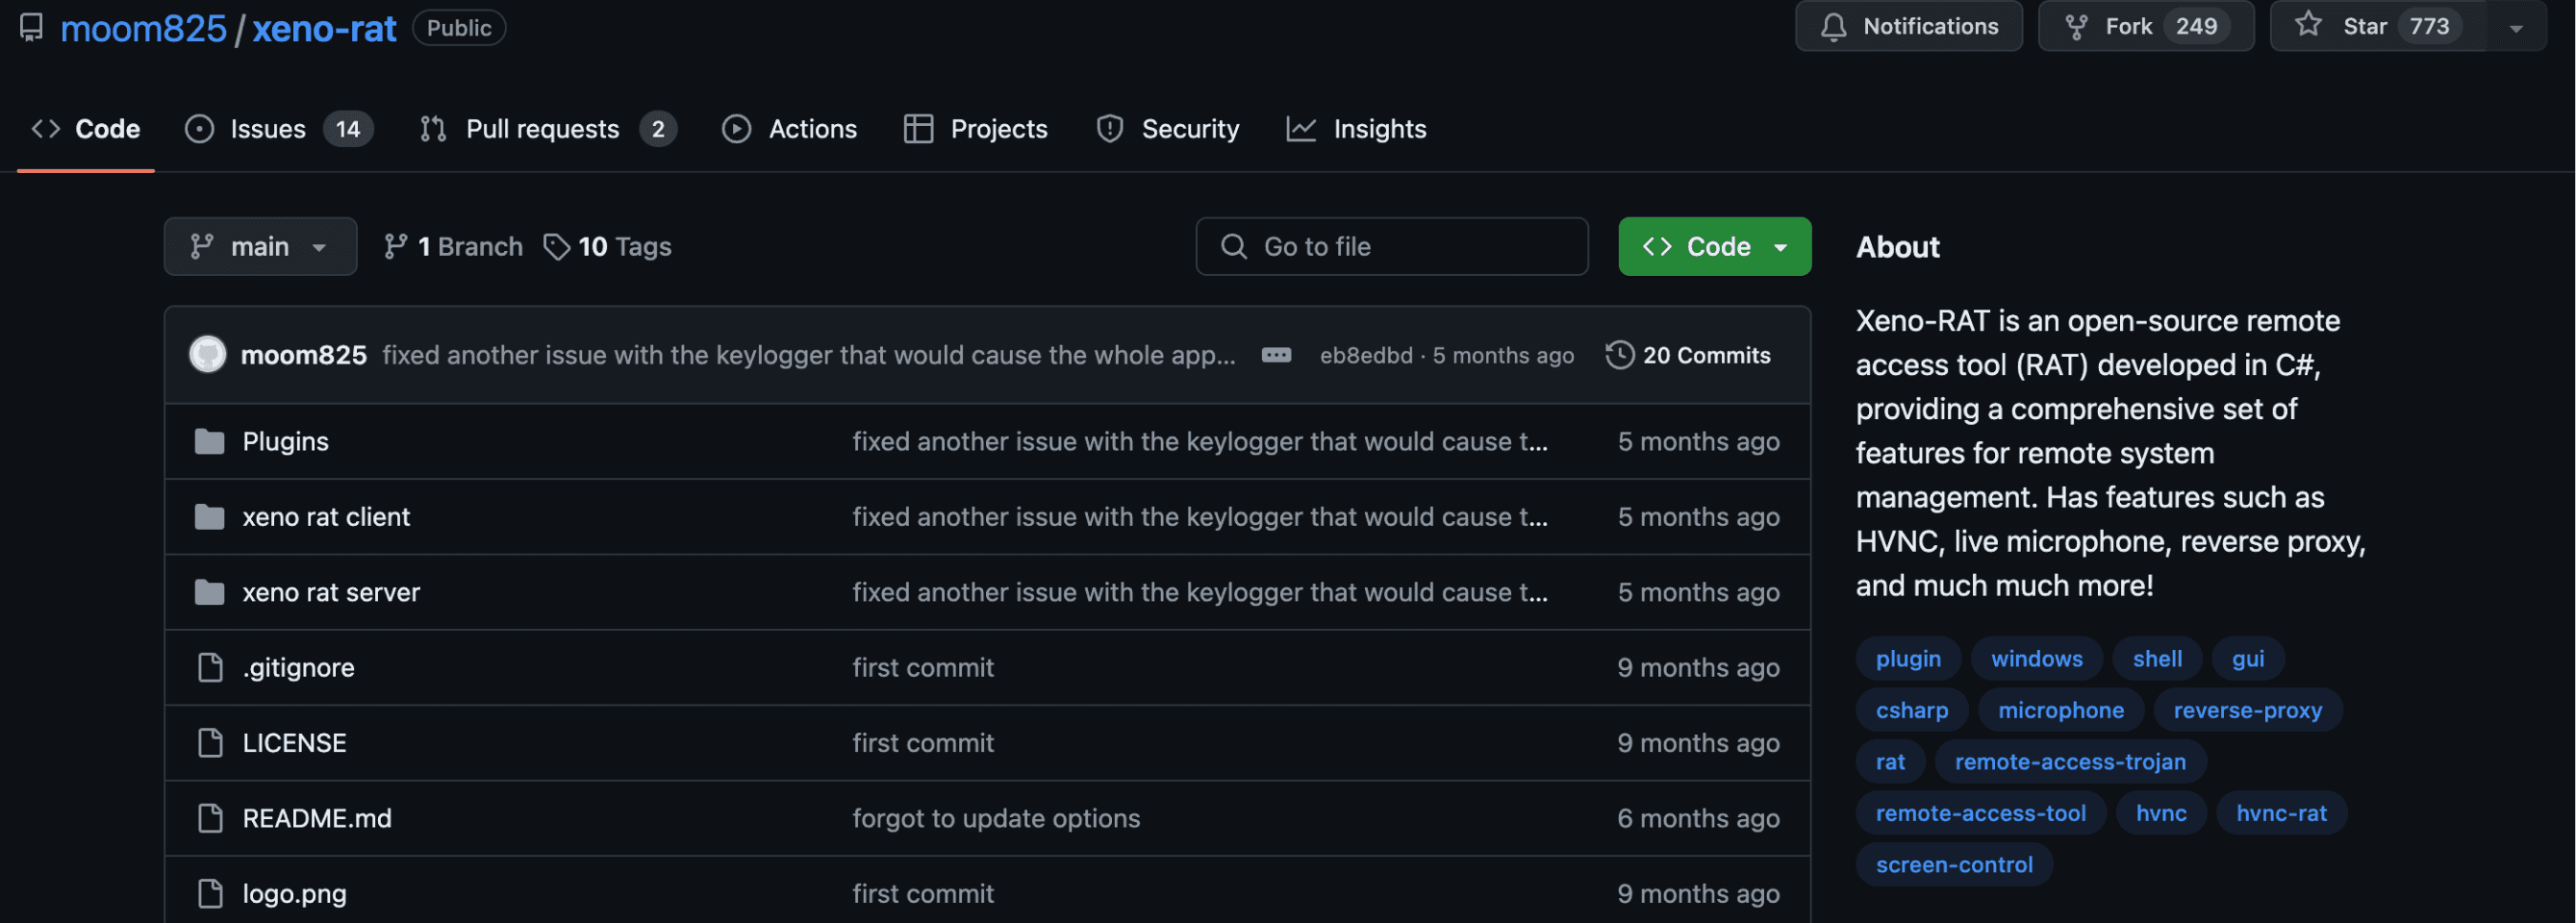Open the Star list dropdown arrow

click(x=2516, y=27)
